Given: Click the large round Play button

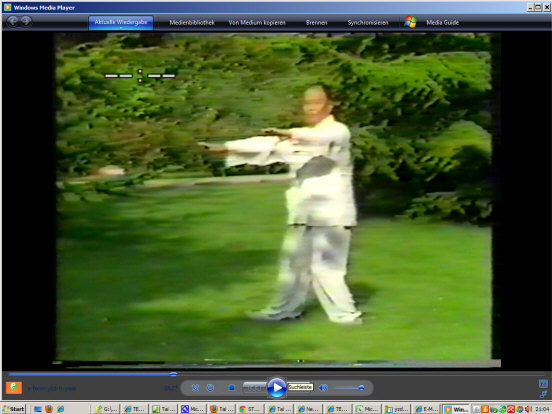Looking at the screenshot, I should [x=277, y=388].
